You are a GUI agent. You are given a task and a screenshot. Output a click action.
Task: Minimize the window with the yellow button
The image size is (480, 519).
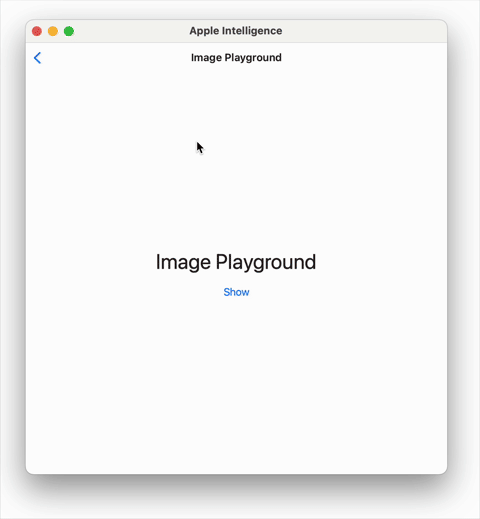[53, 31]
